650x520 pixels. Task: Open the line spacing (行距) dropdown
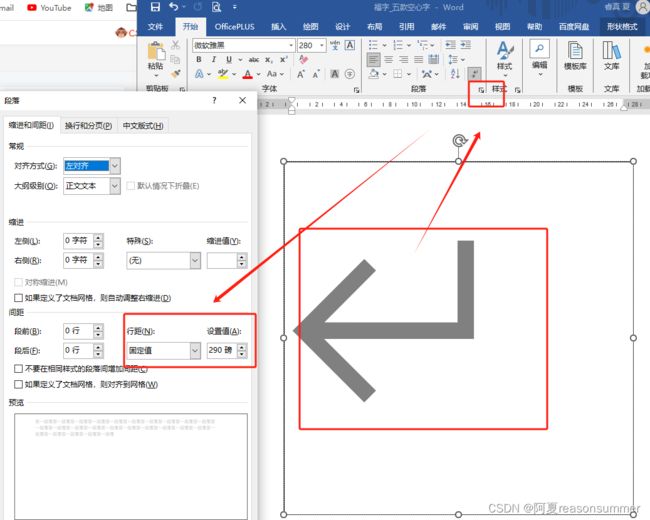tap(194, 351)
